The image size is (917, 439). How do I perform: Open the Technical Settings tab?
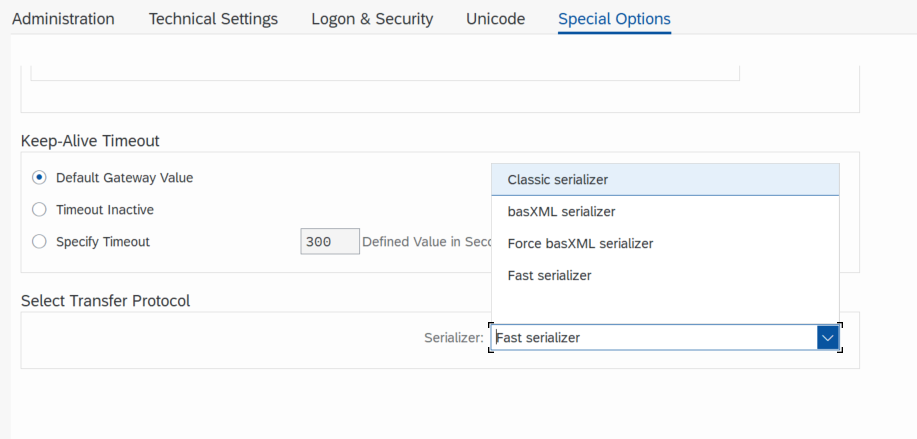coord(213,19)
